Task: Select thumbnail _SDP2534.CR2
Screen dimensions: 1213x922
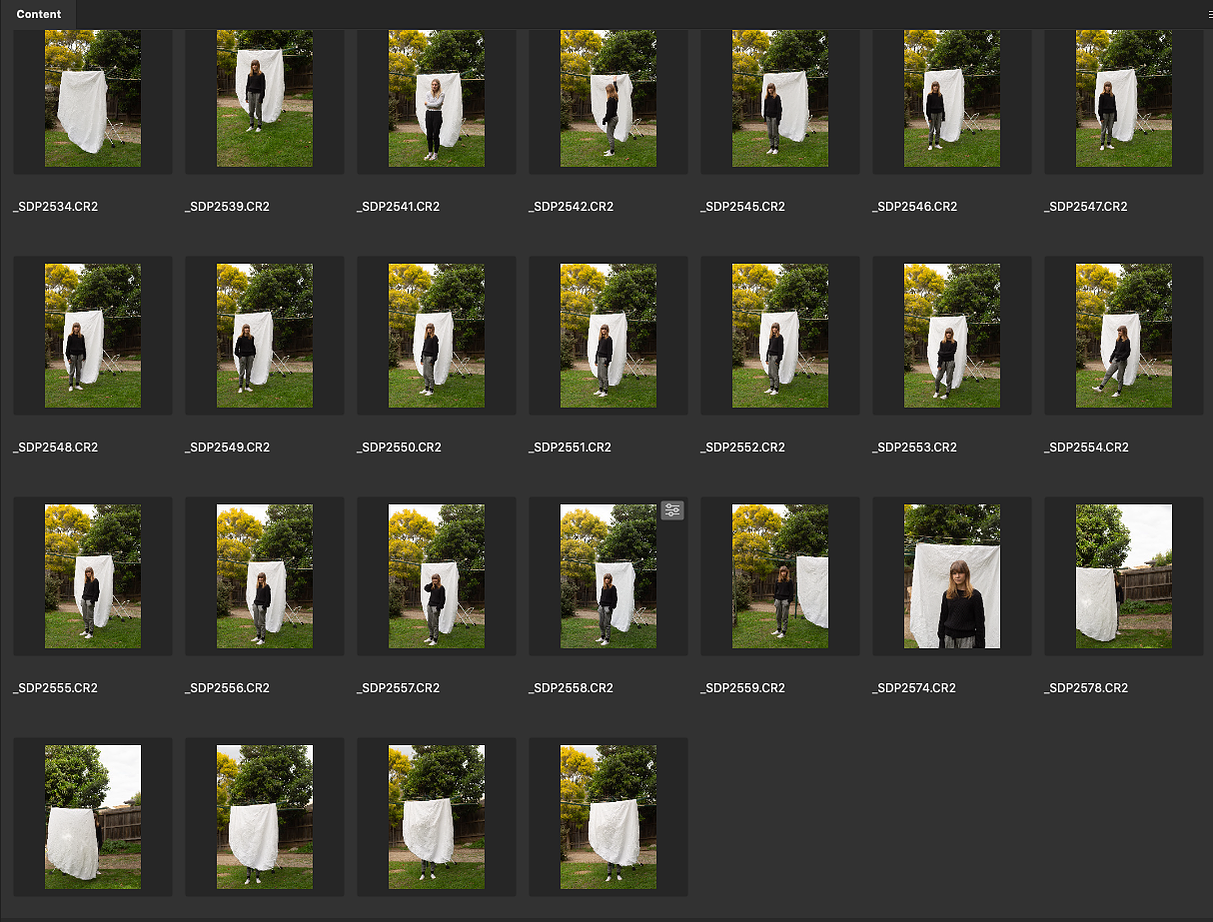Action: point(93,98)
